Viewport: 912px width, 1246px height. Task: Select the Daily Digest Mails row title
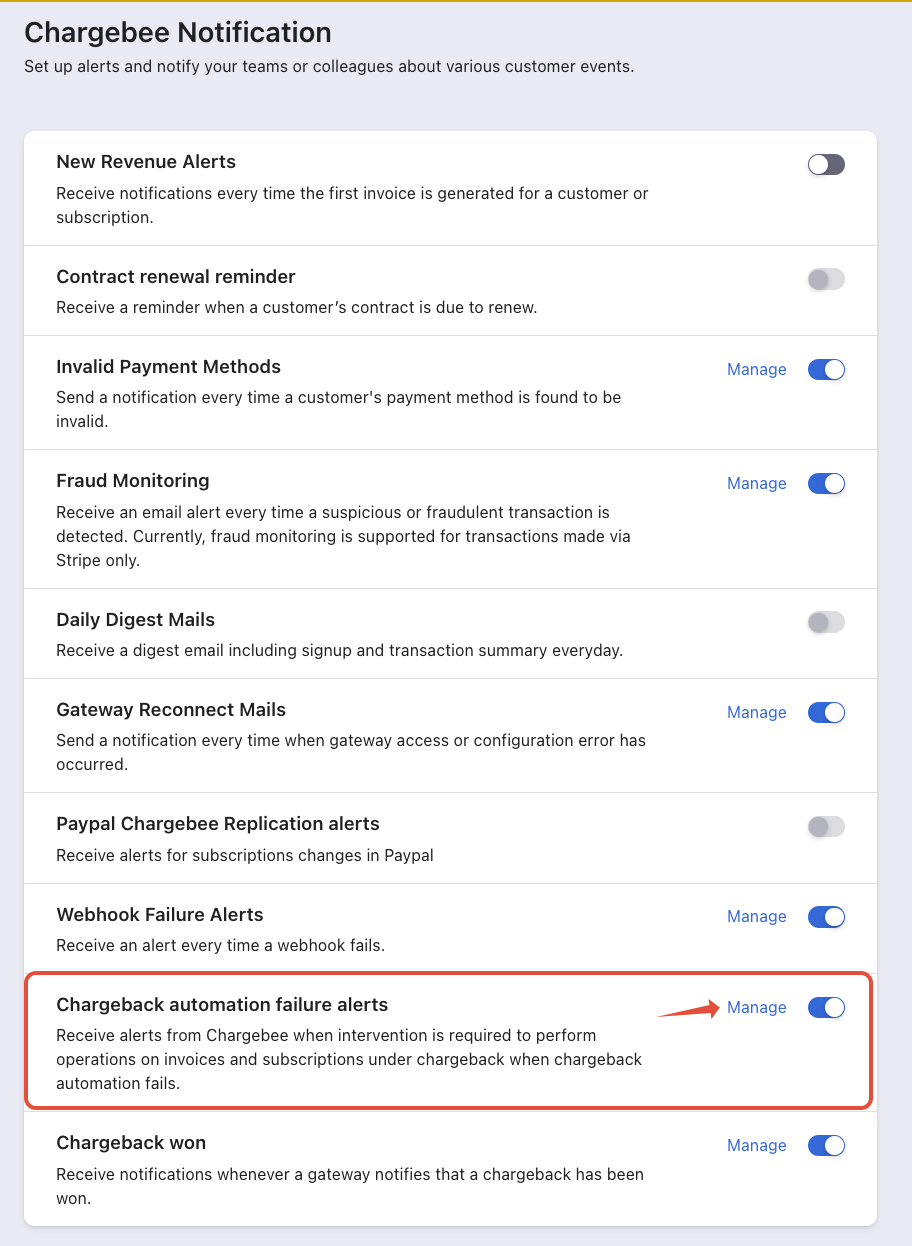pyautogui.click(x=135, y=620)
